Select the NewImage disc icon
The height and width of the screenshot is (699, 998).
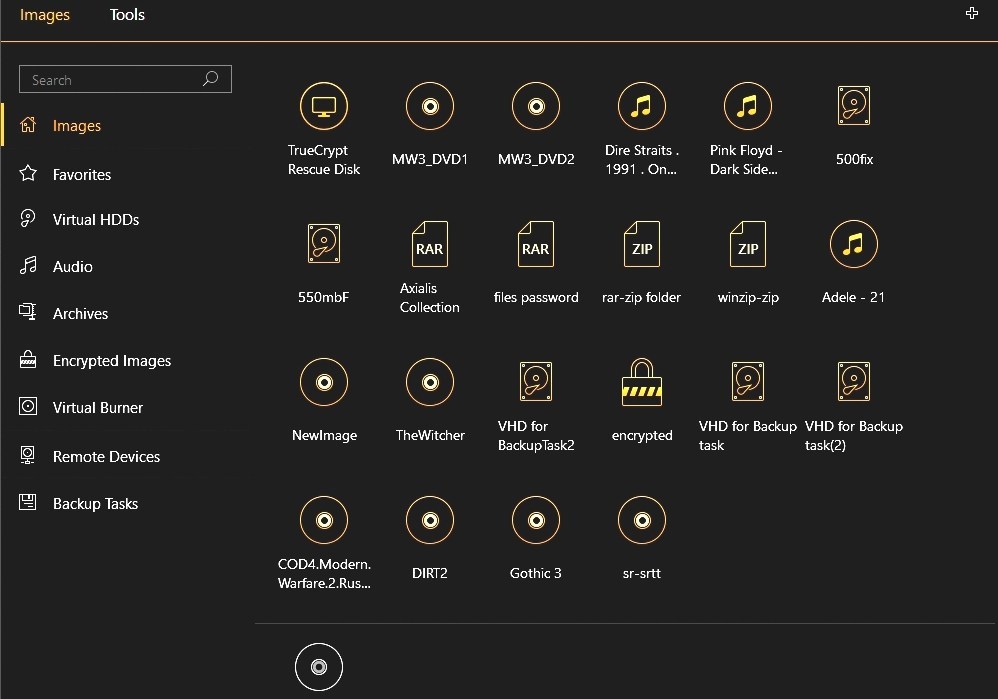tap(324, 382)
